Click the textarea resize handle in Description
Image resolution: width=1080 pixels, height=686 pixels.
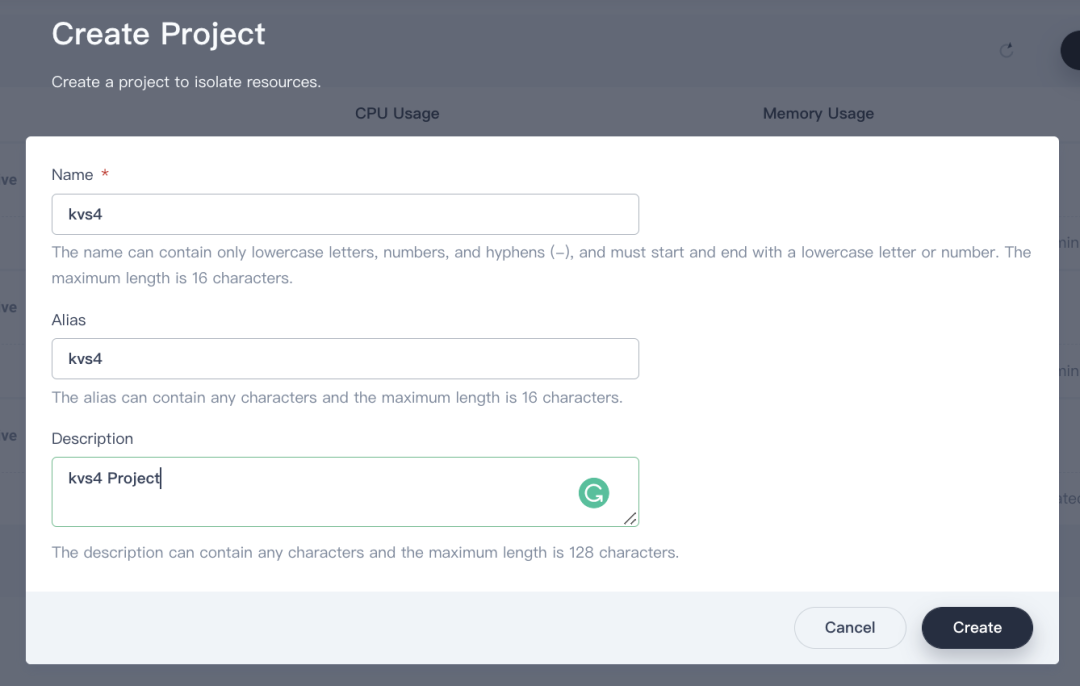coord(630,519)
